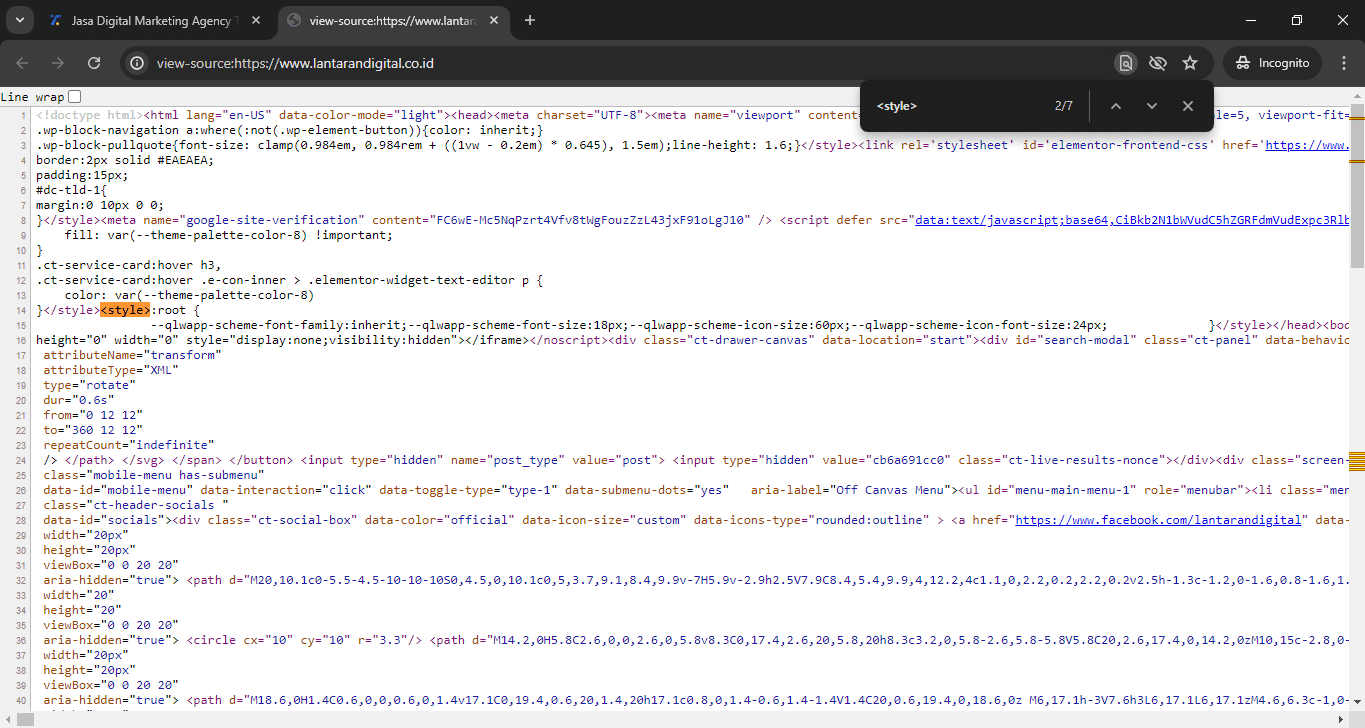Open the find-in-page icon in address bar
This screenshot has width=1365, height=728.
pyautogui.click(x=1126, y=63)
